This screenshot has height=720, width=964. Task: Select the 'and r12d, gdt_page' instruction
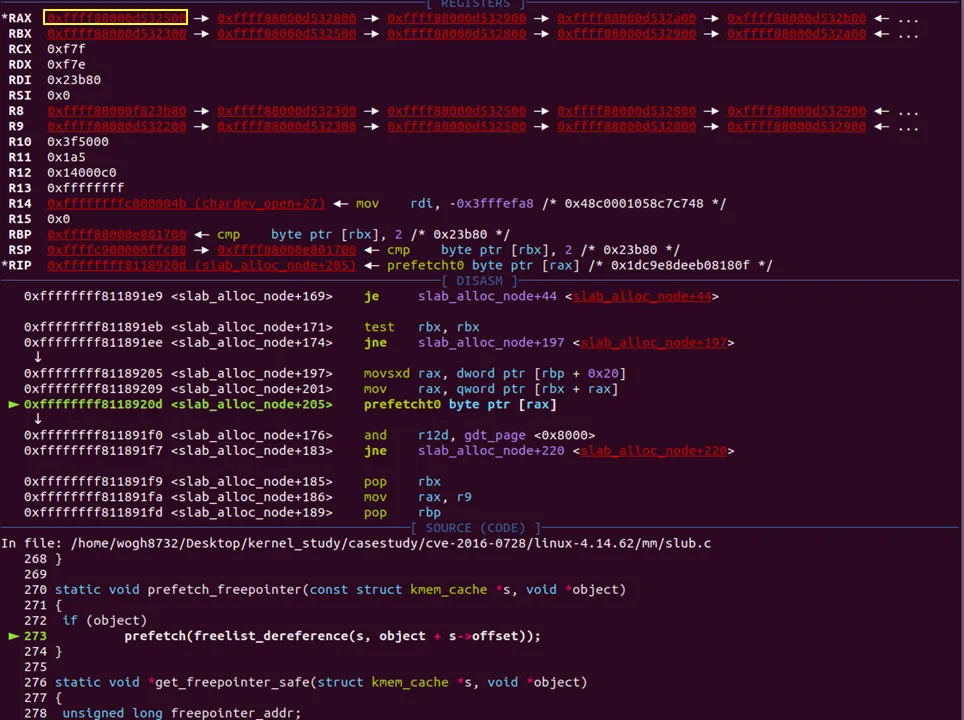[x=480, y=435]
